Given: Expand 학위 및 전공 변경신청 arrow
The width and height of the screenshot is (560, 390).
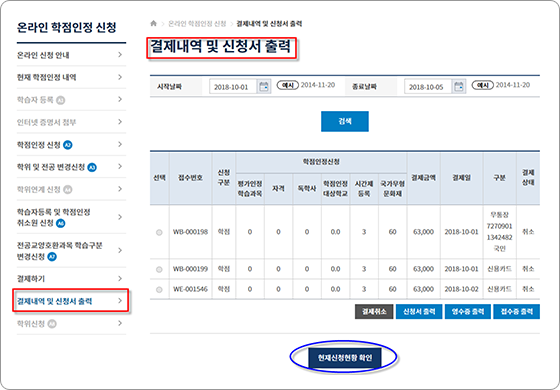Looking at the screenshot, I should [x=120, y=166].
